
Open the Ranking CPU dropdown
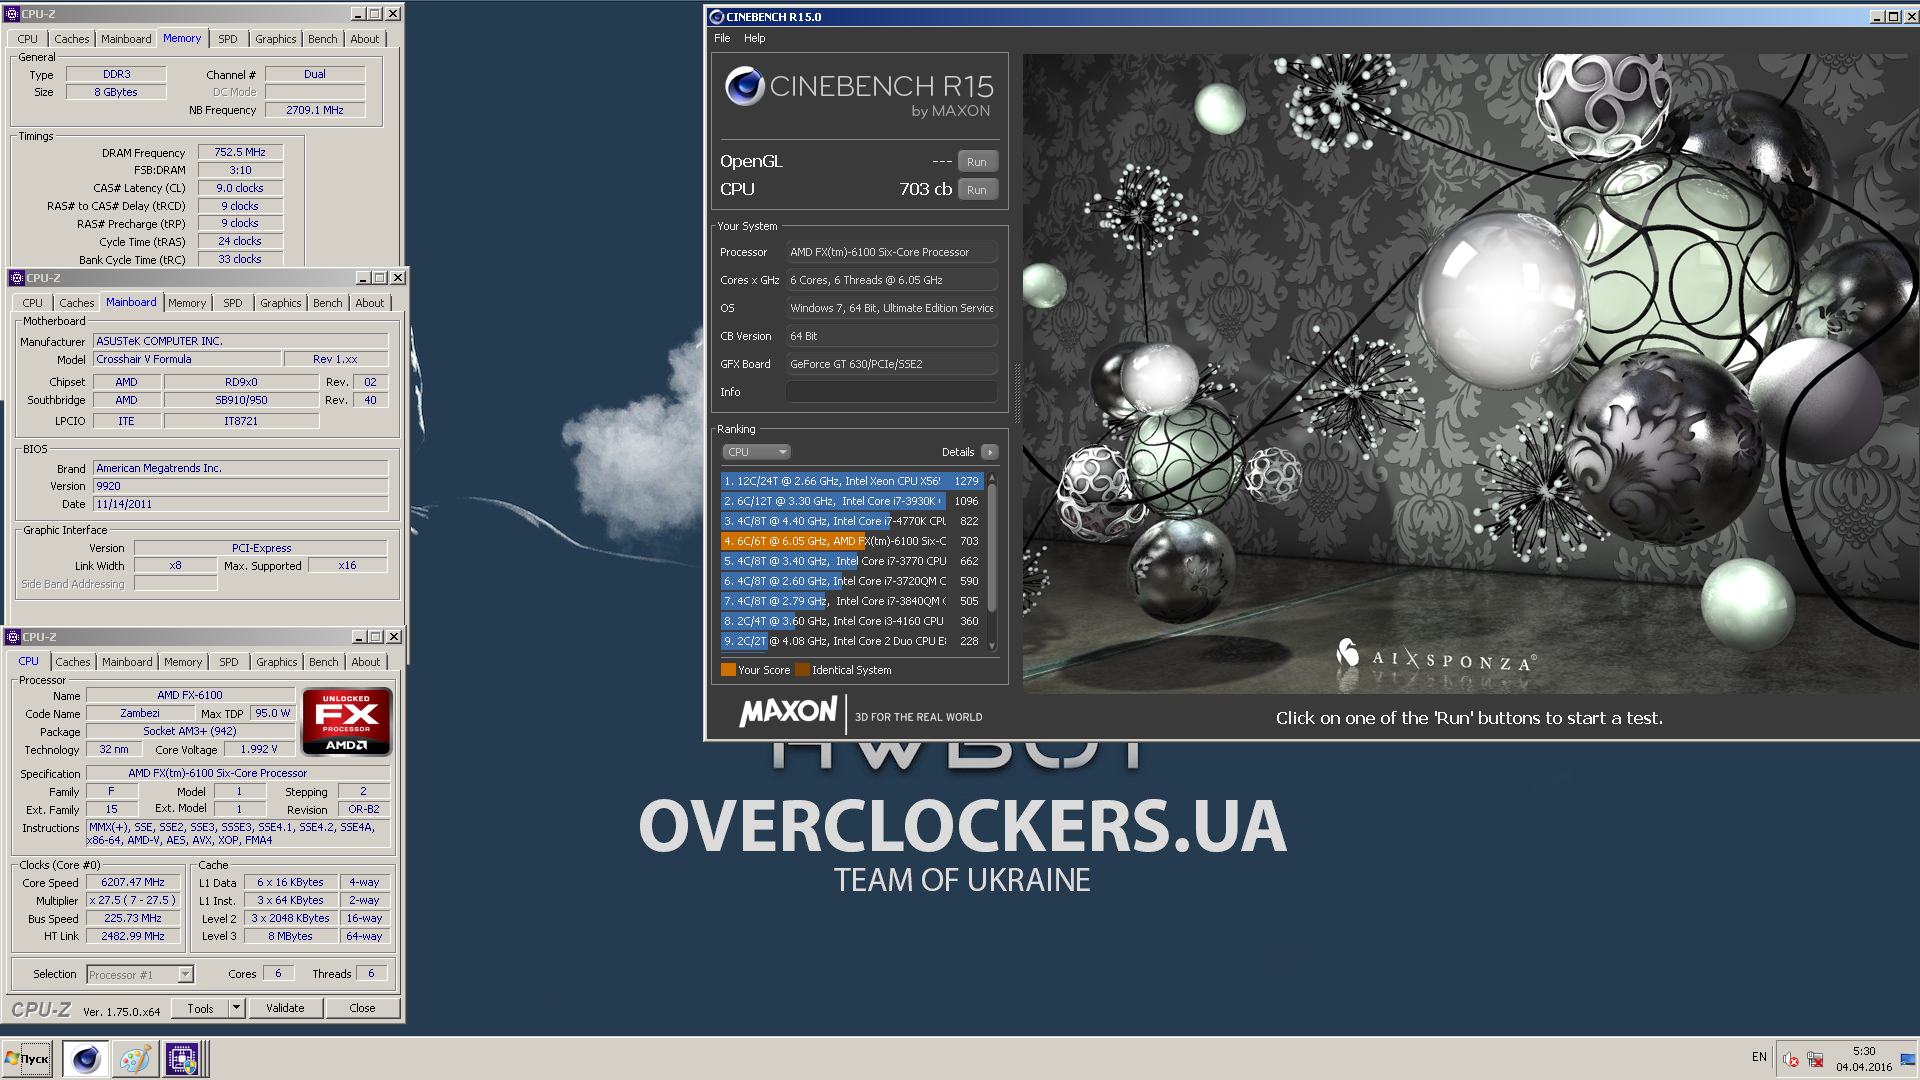(x=757, y=452)
